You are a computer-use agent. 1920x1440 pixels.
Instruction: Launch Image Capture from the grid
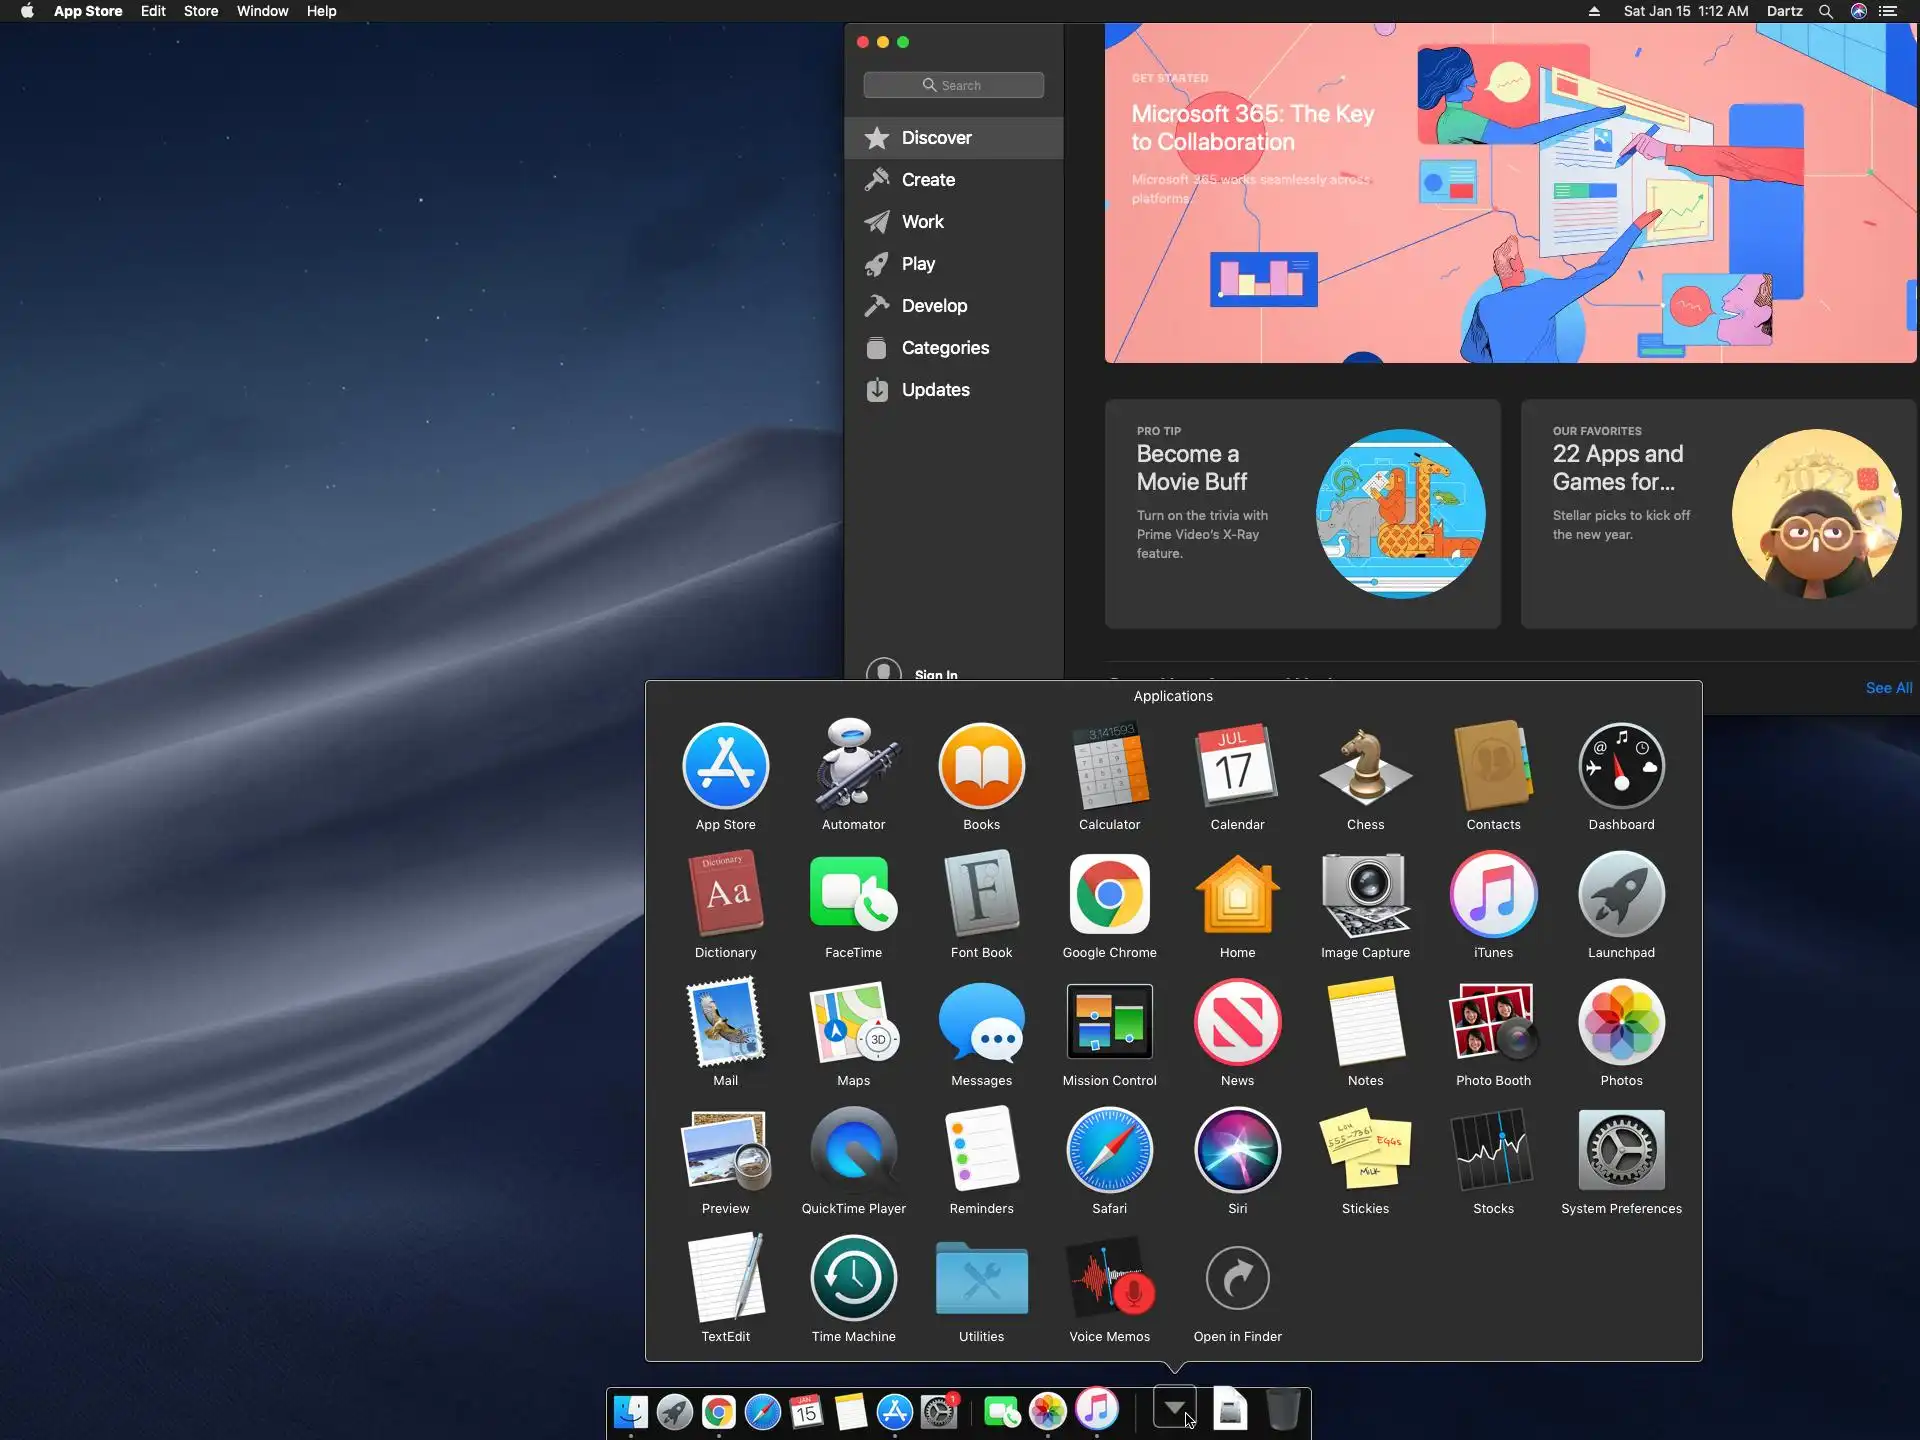(1365, 895)
